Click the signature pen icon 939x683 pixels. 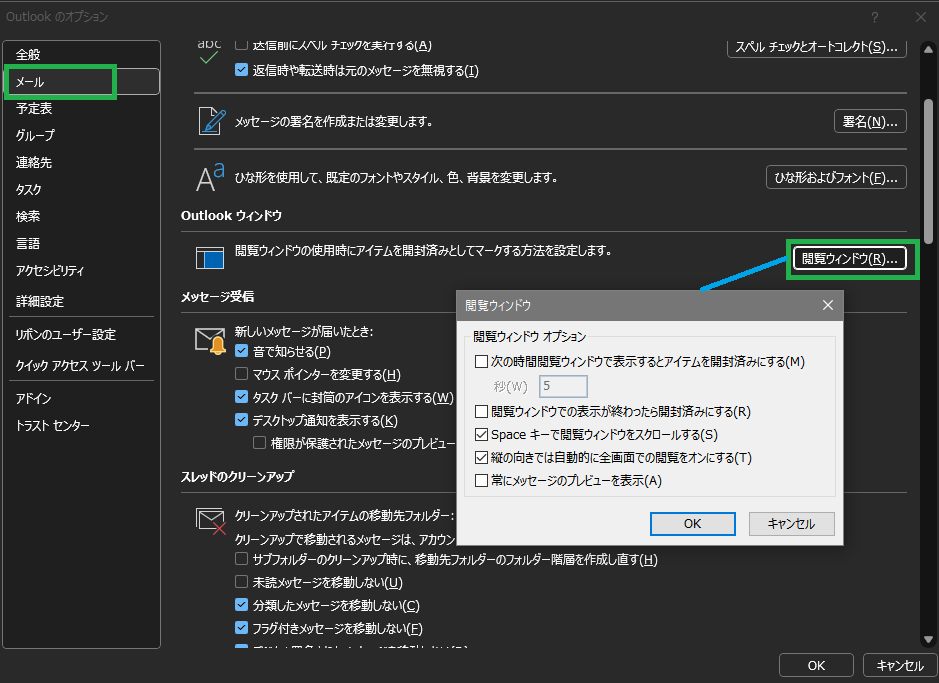pyautogui.click(x=210, y=120)
